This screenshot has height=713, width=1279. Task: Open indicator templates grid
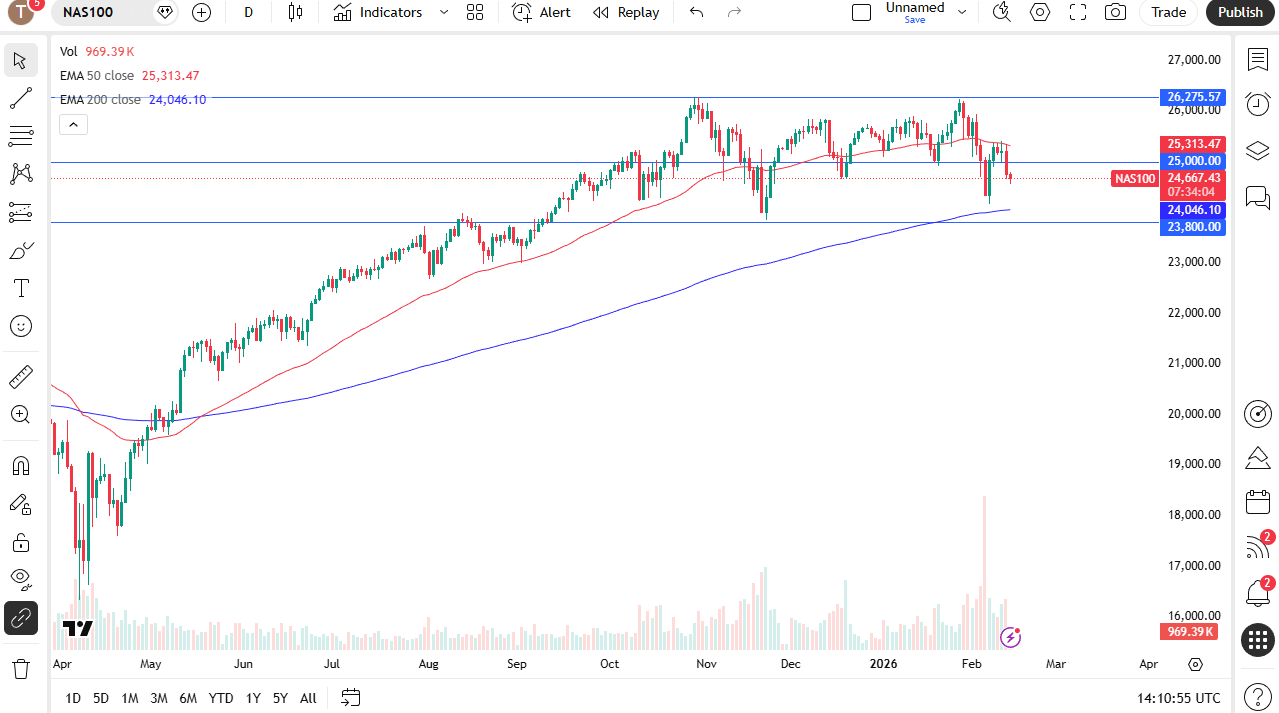click(474, 12)
